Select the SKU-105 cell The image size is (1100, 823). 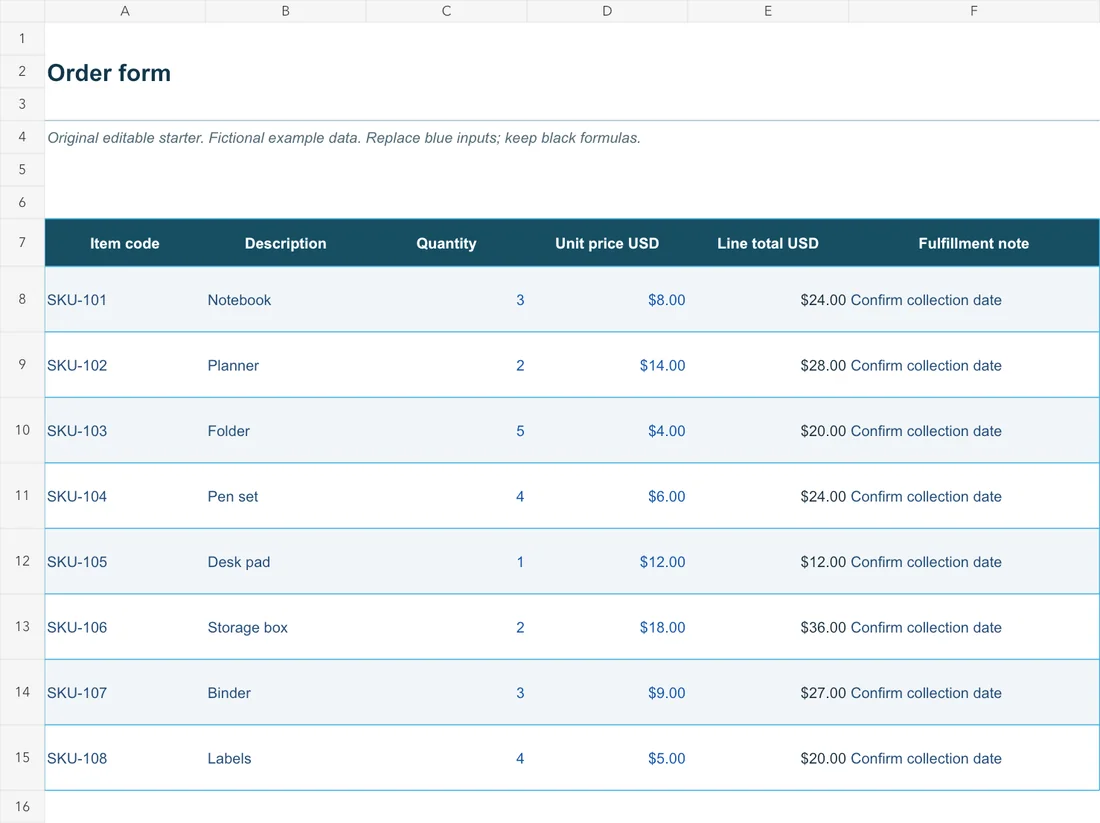coord(125,561)
